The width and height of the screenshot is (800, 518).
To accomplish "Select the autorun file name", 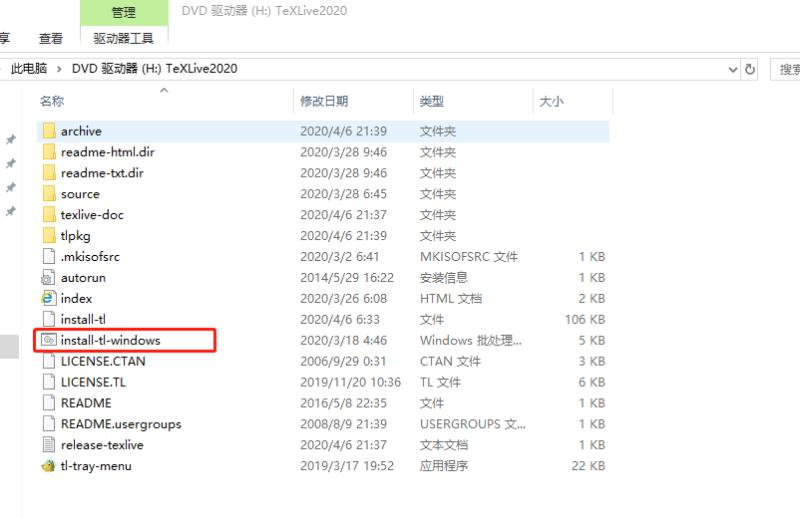I will click(x=83, y=278).
